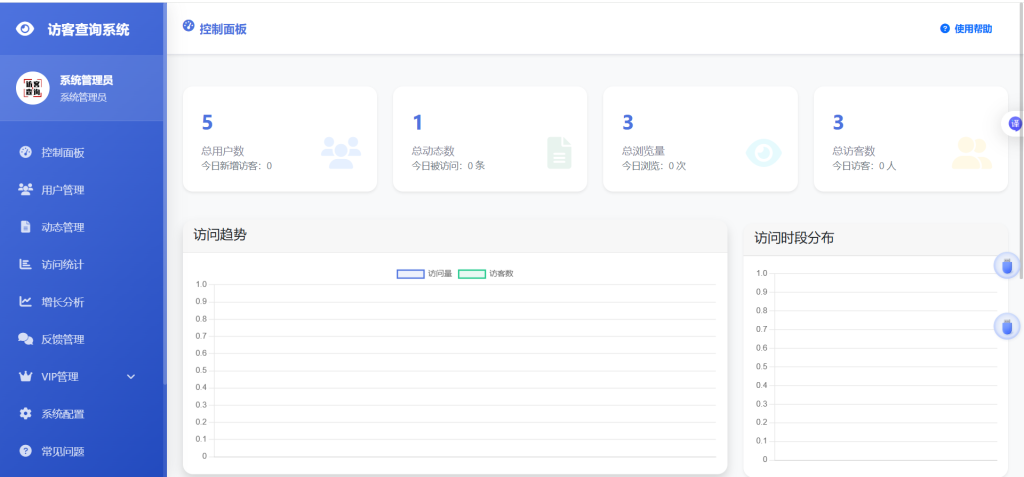The height and width of the screenshot is (477, 1024).
Task: Click the lower floating widget near the 0.7 gridline
Action: (1006, 326)
